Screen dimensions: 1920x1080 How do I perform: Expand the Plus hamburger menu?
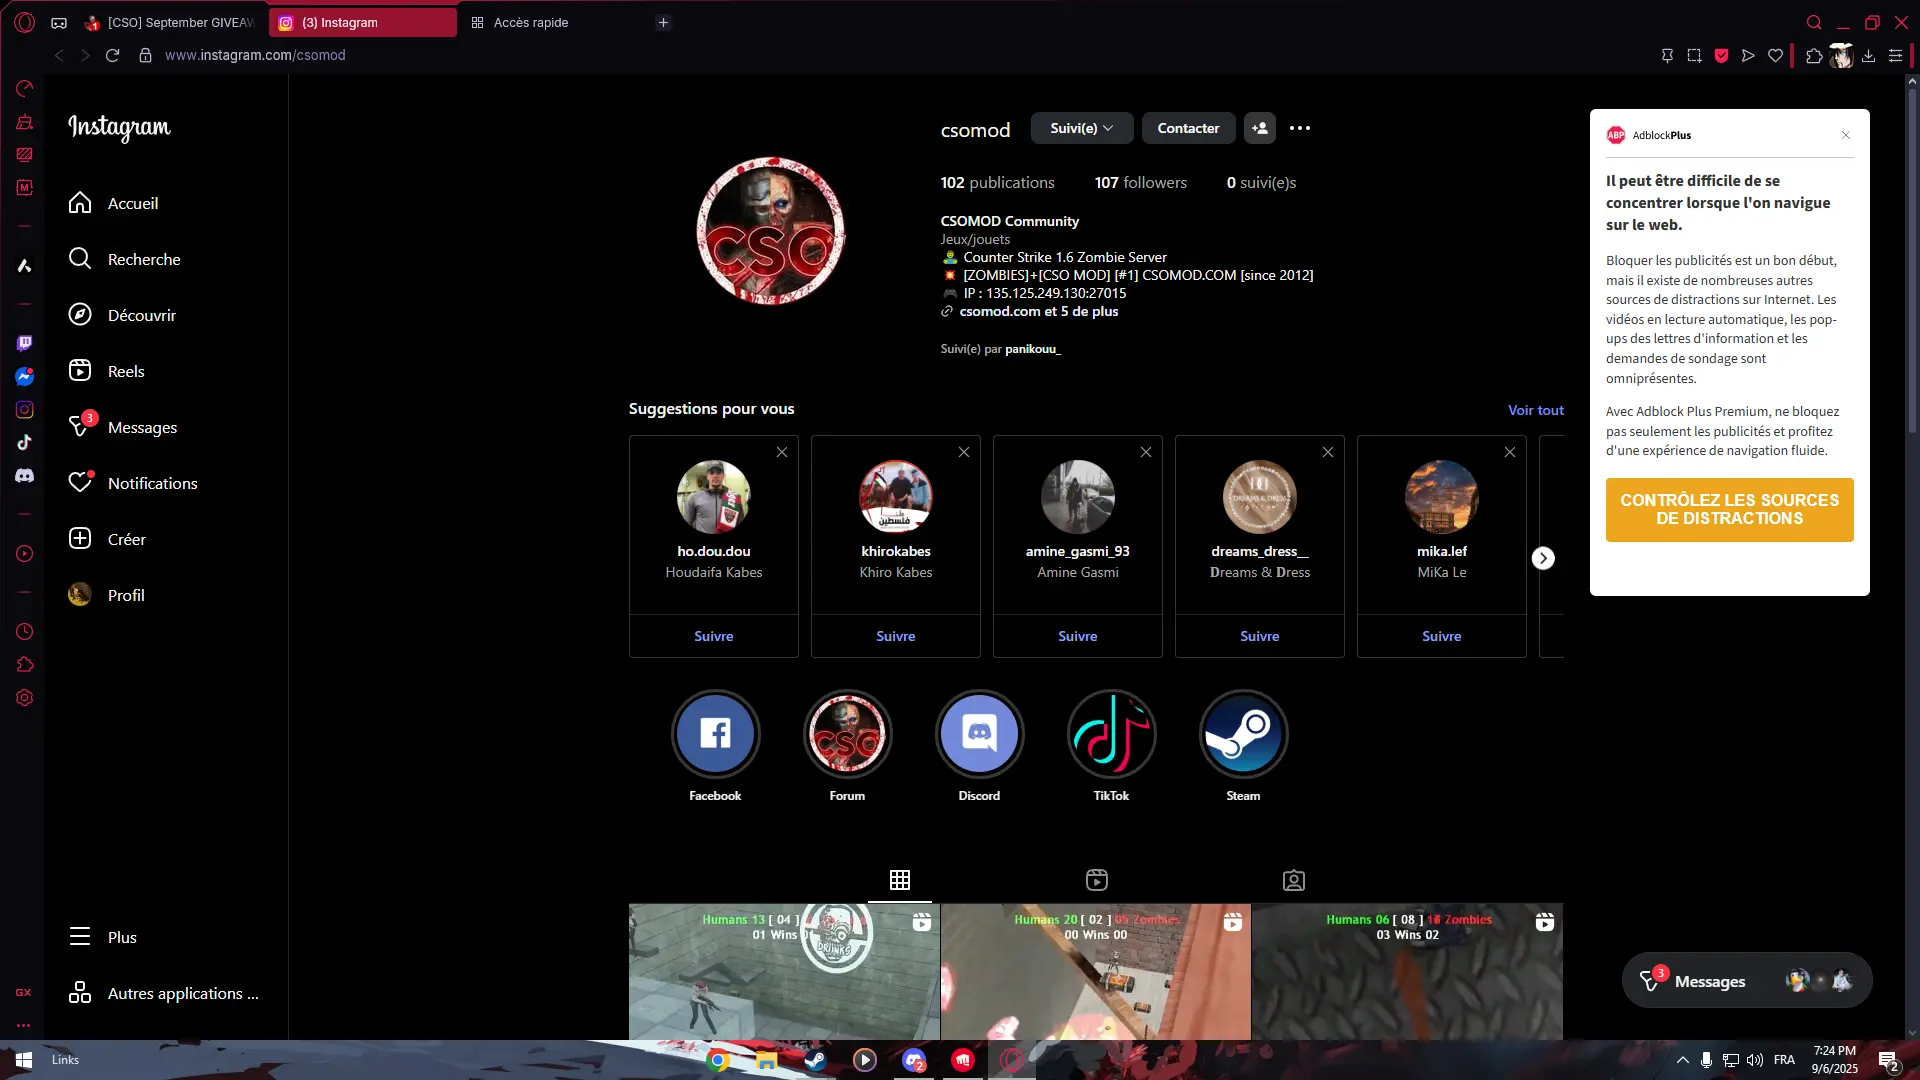point(80,937)
